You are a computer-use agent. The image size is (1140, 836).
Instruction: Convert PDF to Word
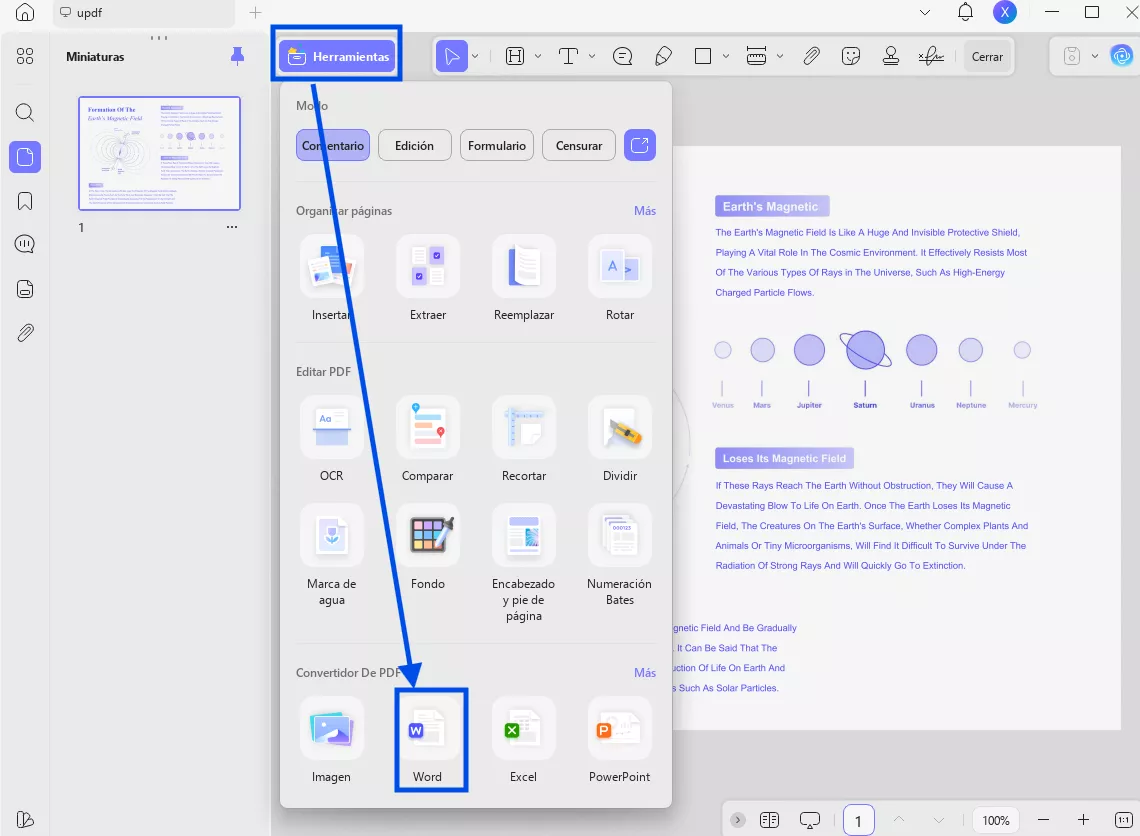[428, 741]
